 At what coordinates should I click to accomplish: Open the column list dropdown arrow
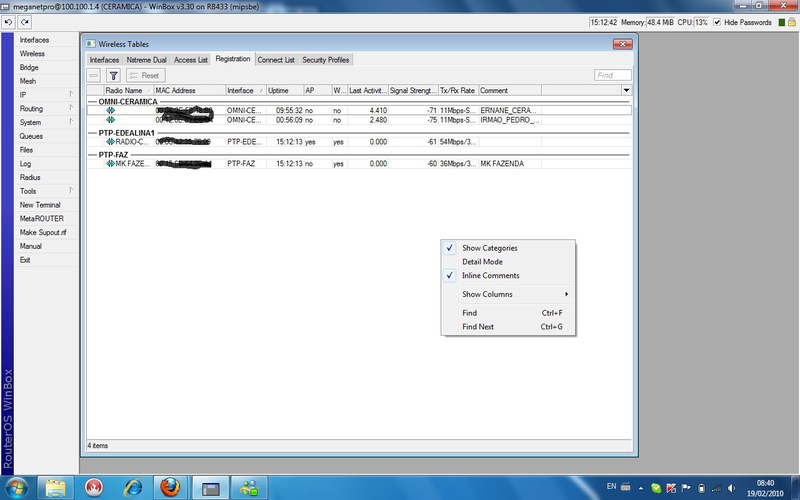(626, 90)
